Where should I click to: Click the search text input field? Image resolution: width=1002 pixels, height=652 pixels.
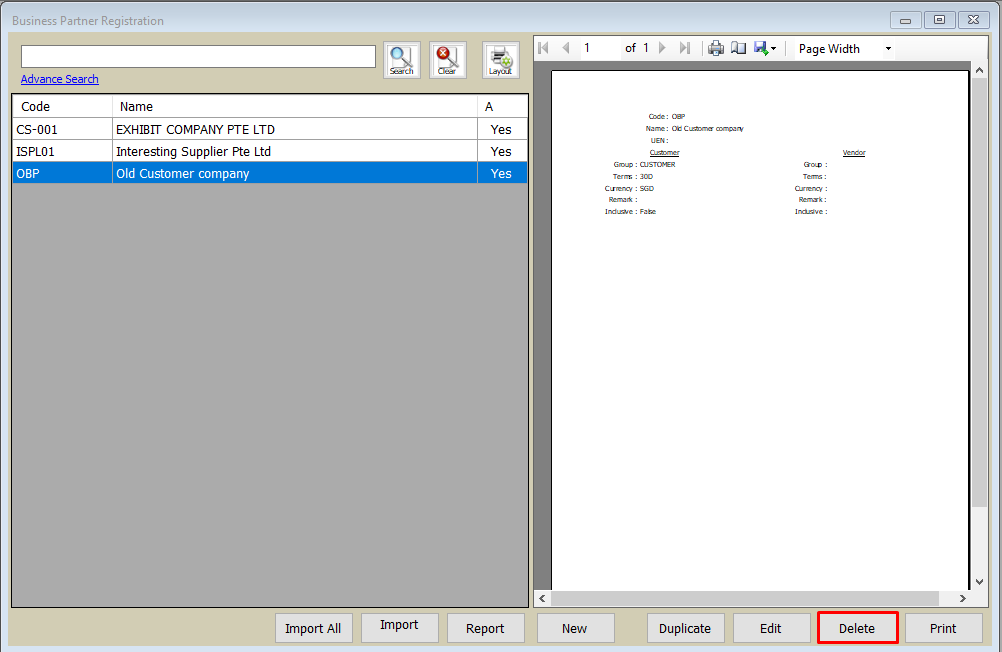(x=198, y=56)
